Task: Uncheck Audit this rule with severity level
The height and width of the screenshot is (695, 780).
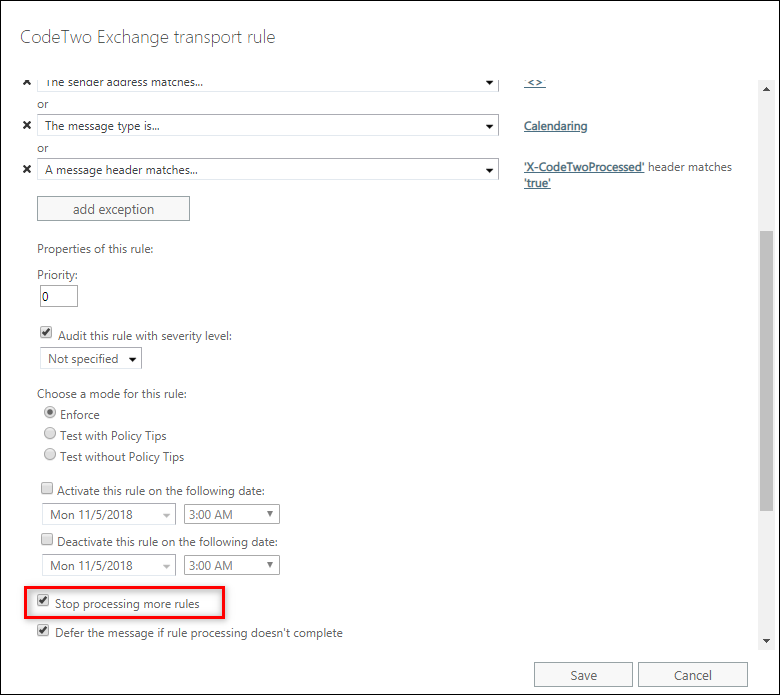Action: (46, 332)
